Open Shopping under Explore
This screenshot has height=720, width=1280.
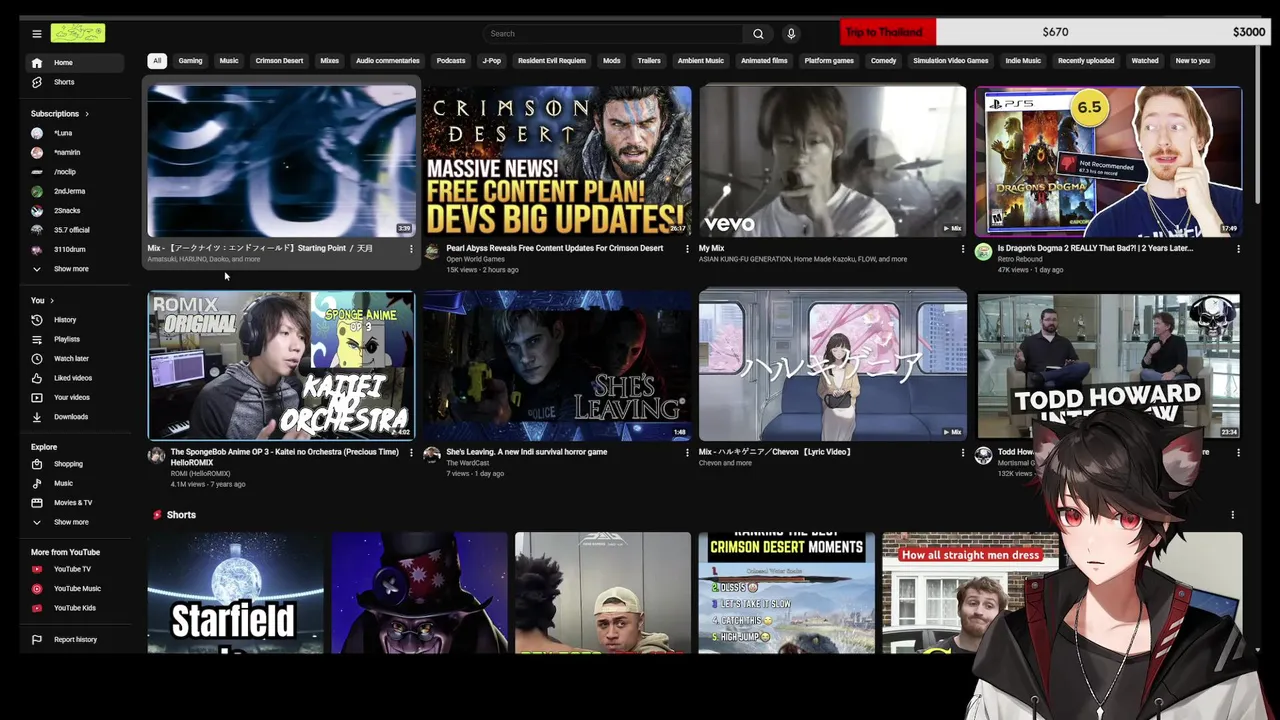coord(75,464)
